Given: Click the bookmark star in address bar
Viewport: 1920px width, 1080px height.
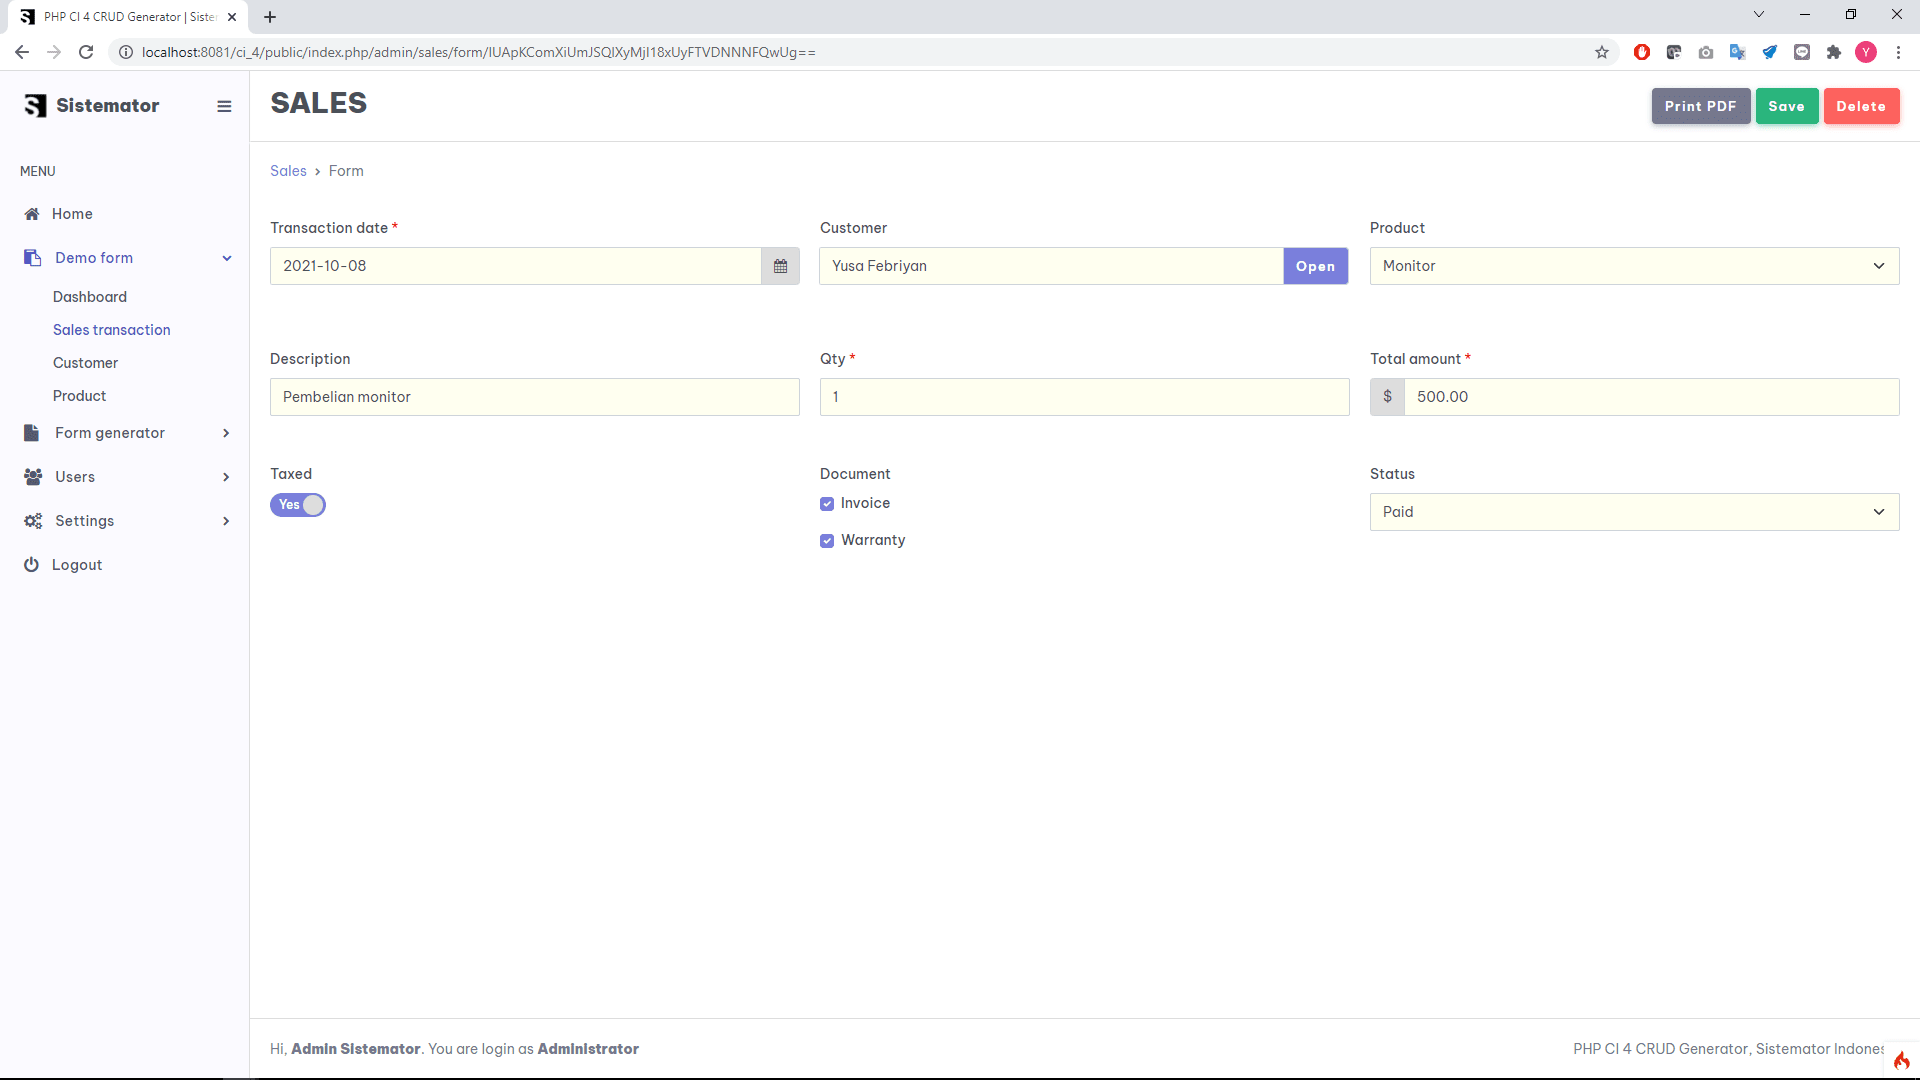Looking at the screenshot, I should [1602, 52].
